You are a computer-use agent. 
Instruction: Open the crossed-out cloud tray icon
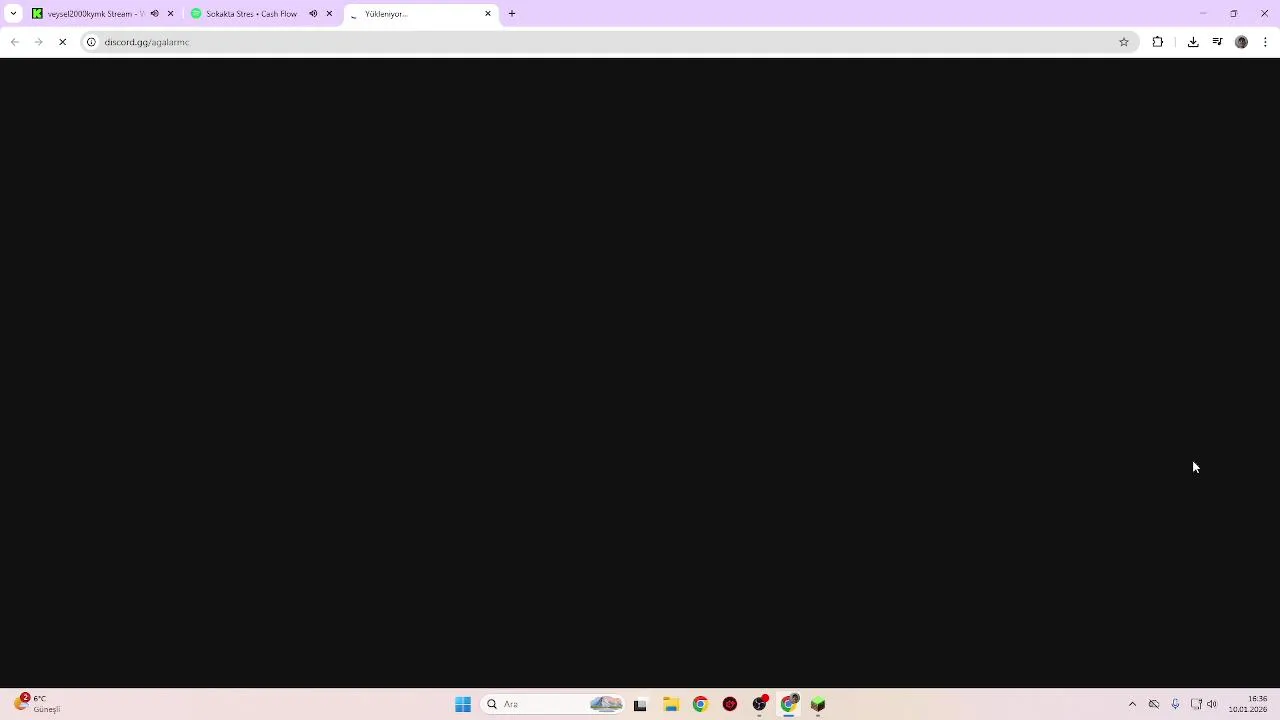(x=1154, y=704)
